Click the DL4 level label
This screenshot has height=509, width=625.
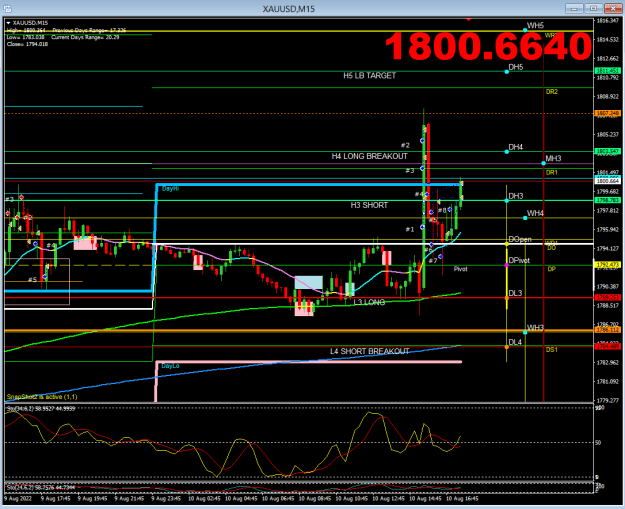pos(515,342)
